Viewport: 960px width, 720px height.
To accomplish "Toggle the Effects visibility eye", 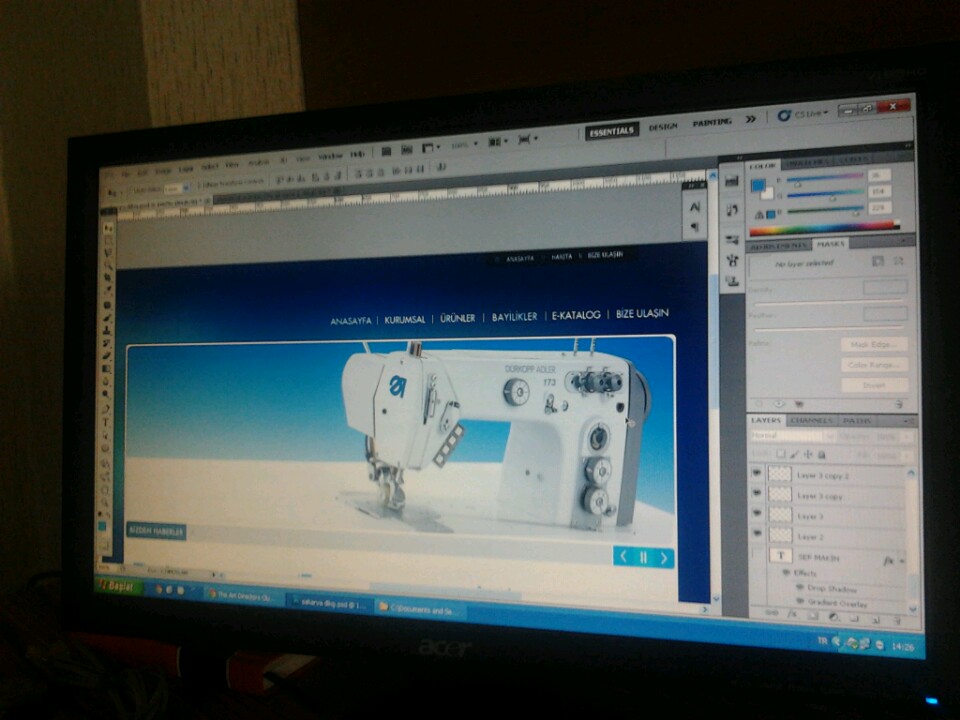I will coord(786,572).
